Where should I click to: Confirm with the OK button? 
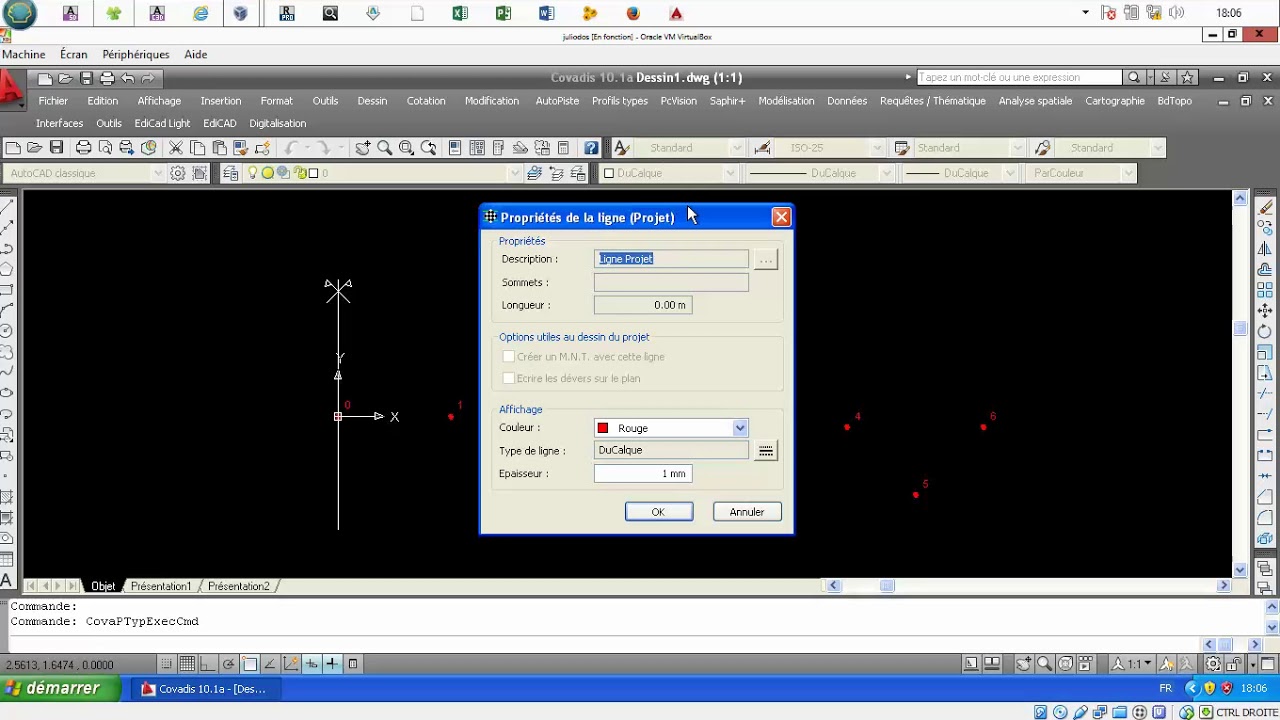(658, 512)
